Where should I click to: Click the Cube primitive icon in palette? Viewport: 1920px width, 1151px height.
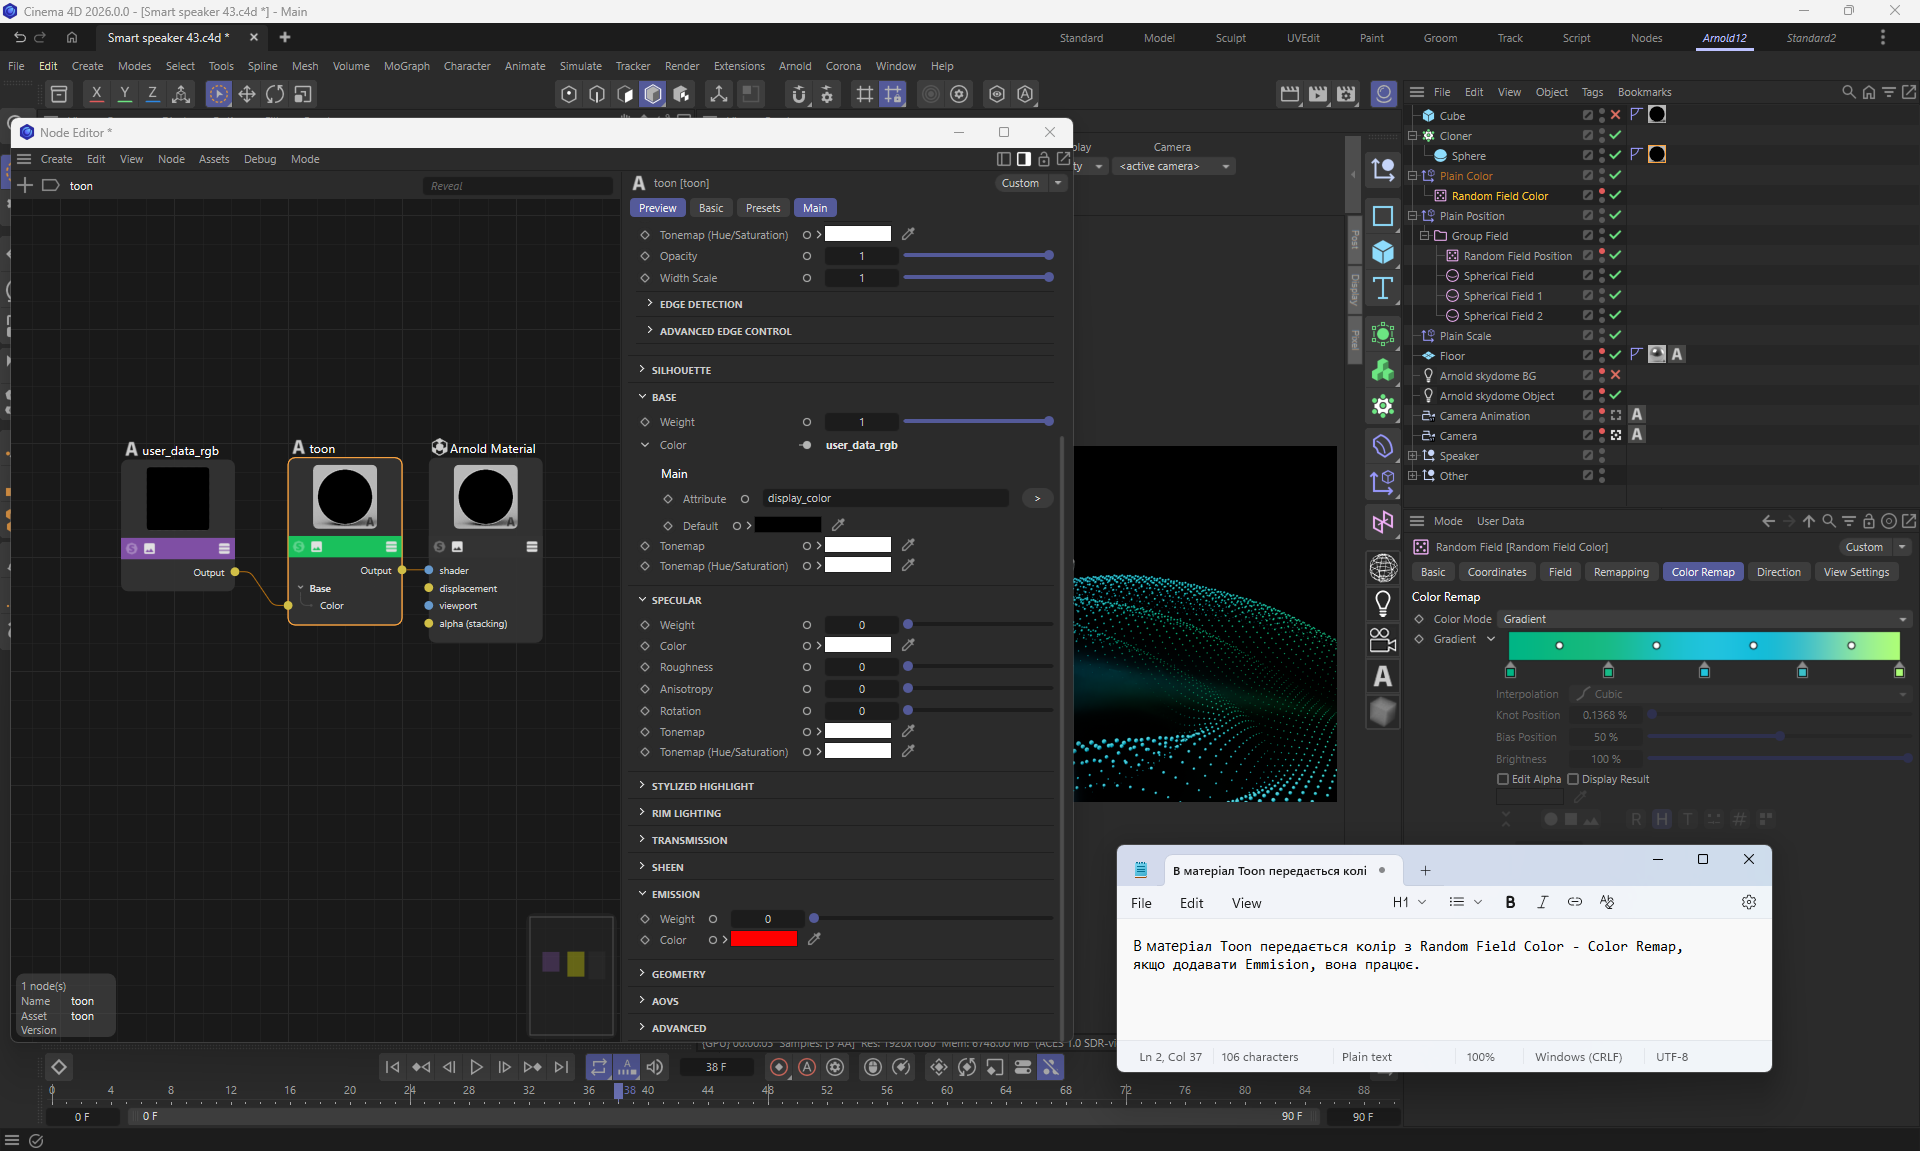1383,252
